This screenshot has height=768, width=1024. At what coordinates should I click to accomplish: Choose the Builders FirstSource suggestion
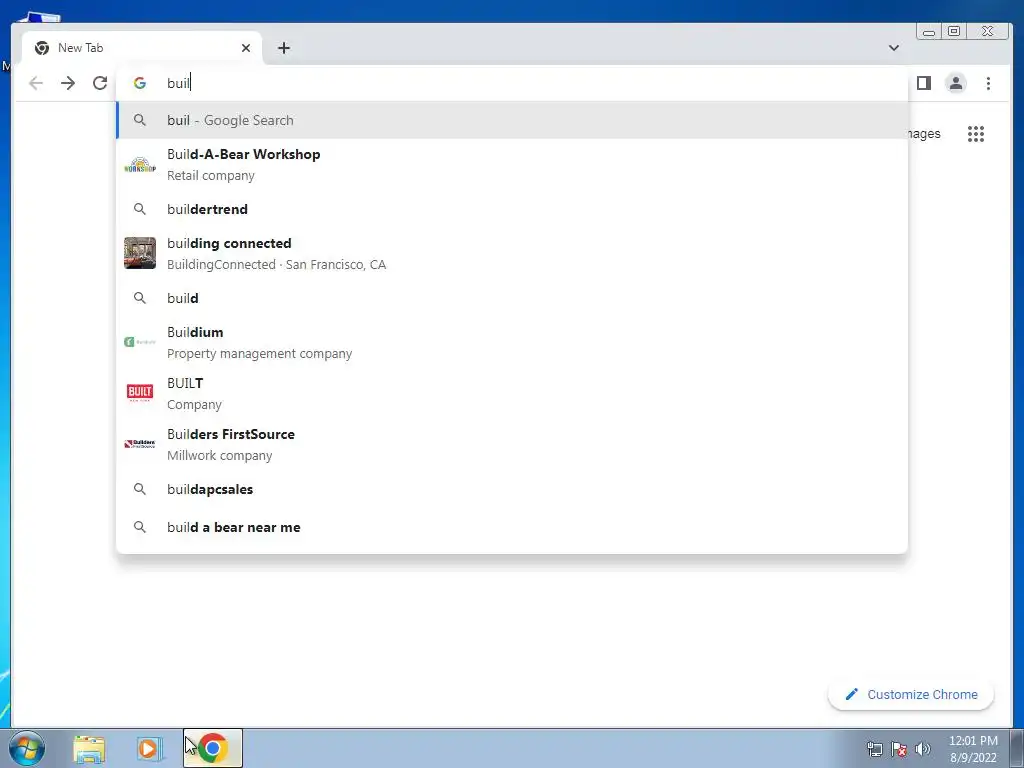511,444
